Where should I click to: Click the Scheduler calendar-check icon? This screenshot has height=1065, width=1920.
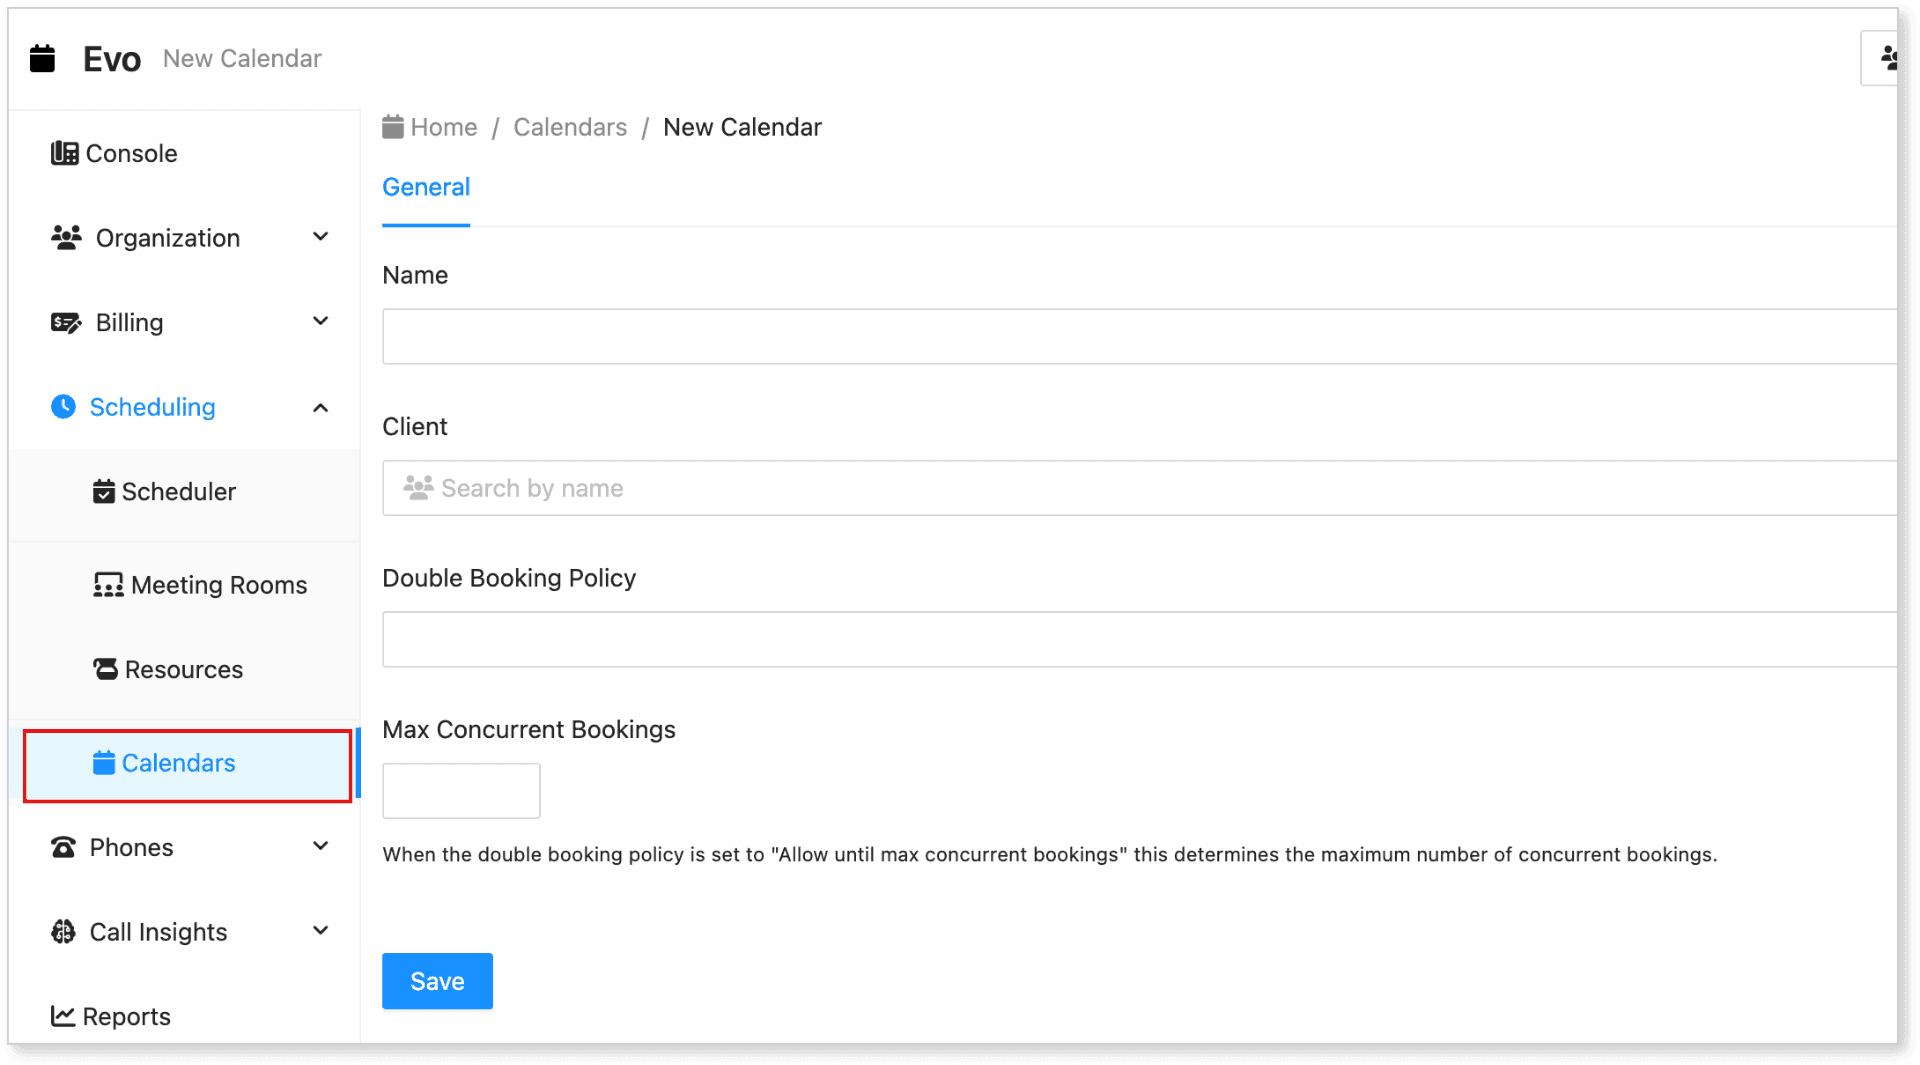point(104,491)
